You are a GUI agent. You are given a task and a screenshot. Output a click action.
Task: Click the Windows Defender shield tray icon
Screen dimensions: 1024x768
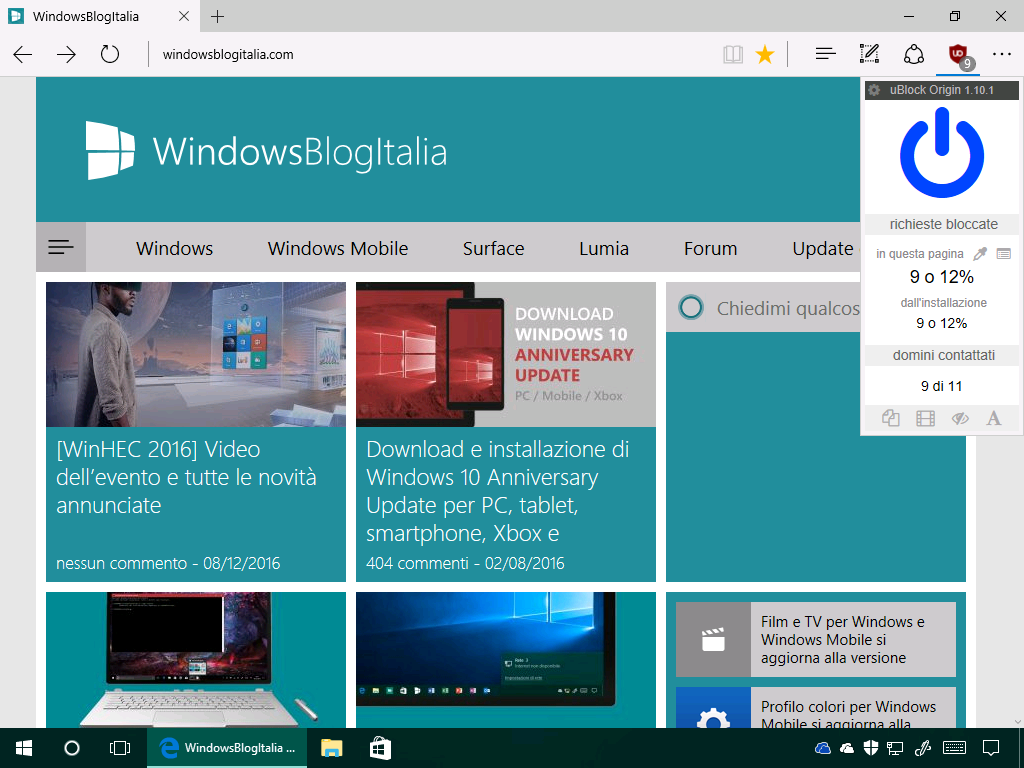871,748
